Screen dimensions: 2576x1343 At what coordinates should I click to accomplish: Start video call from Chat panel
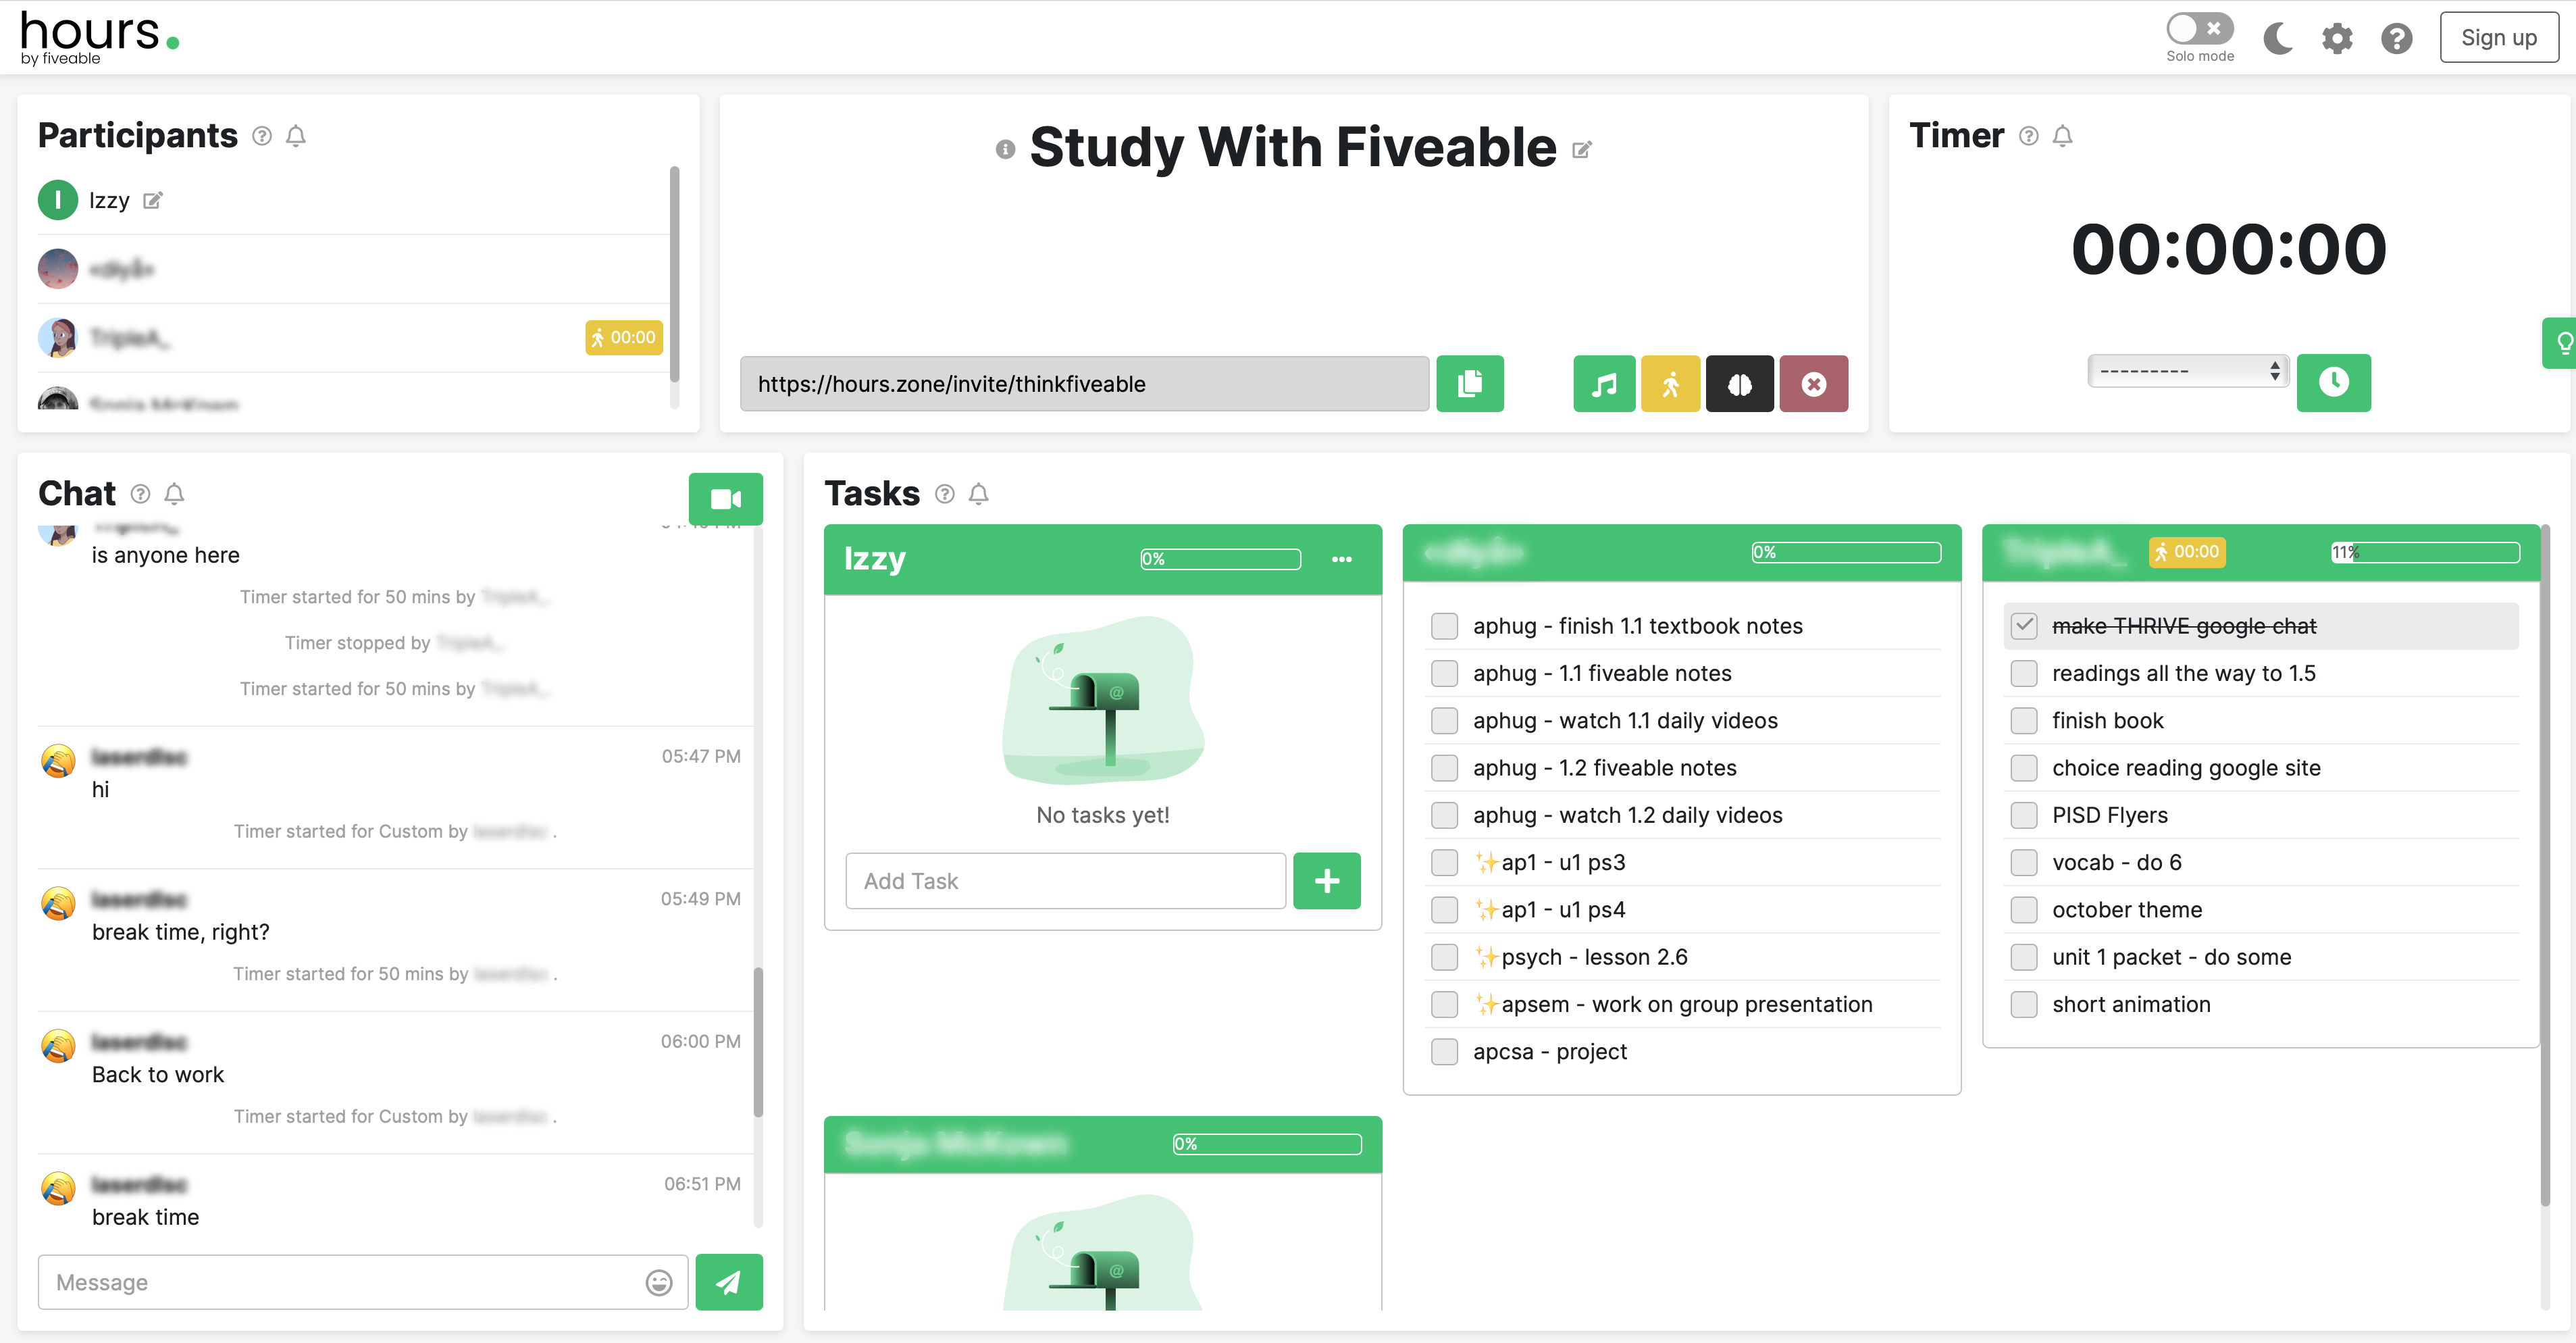click(725, 499)
